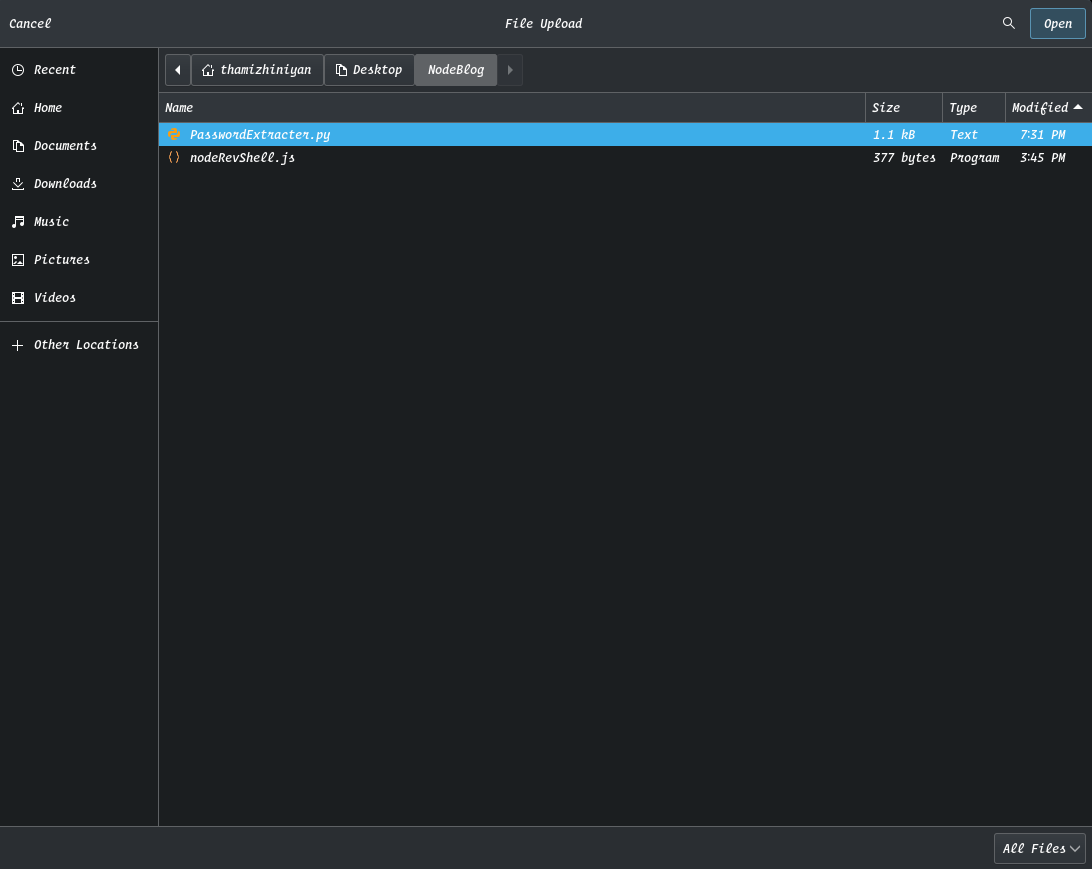Click the NodeBlog breadcrumb
This screenshot has height=869, width=1092.
[x=456, y=70]
